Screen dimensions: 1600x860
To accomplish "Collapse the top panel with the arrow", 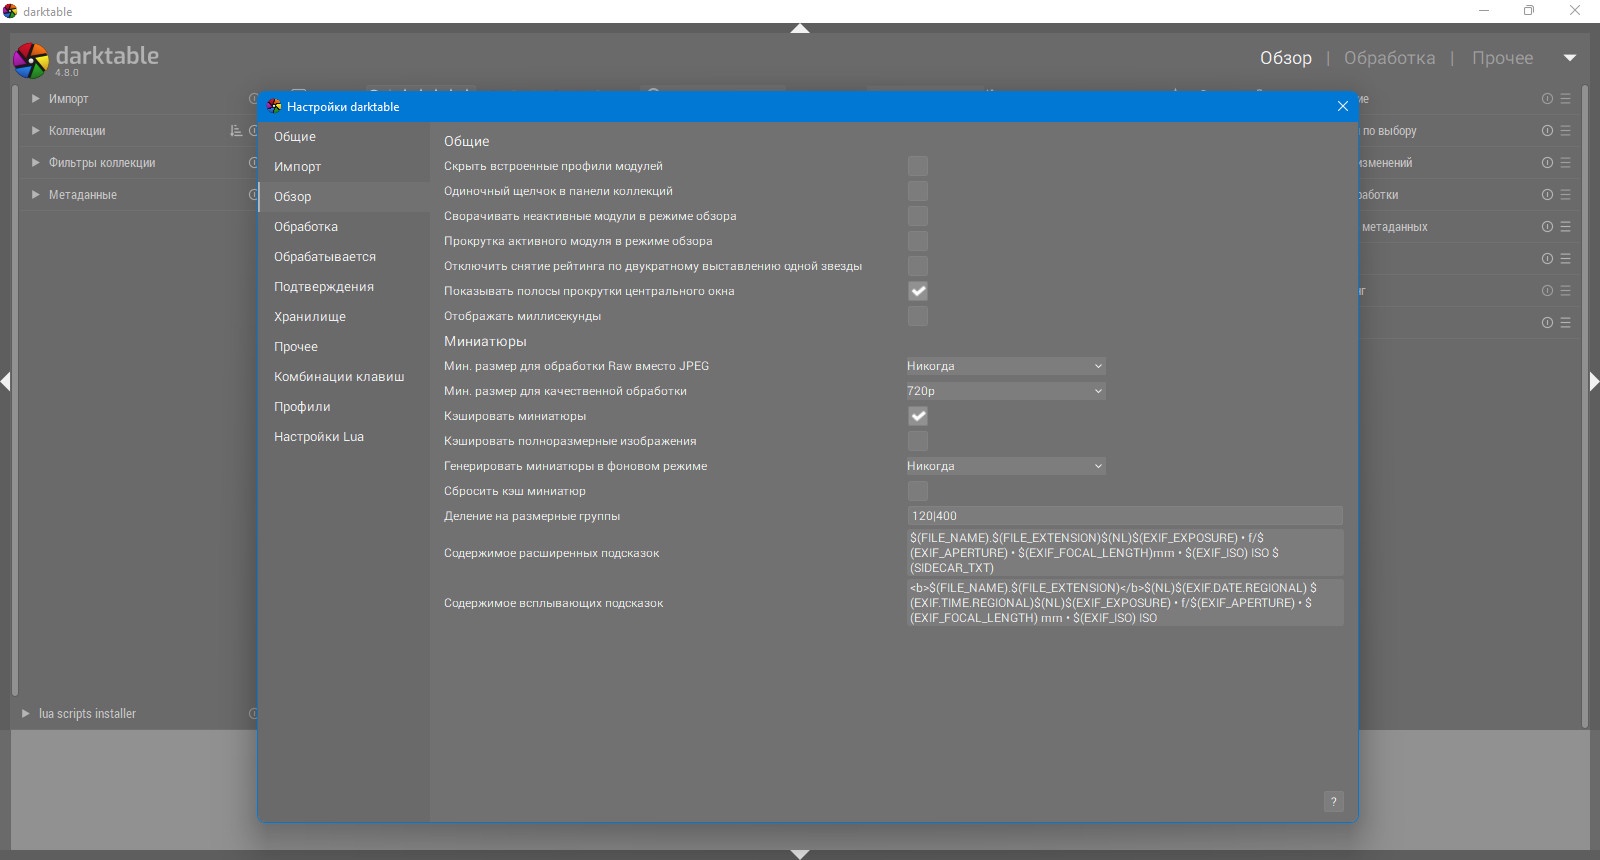I will [800, 29].
